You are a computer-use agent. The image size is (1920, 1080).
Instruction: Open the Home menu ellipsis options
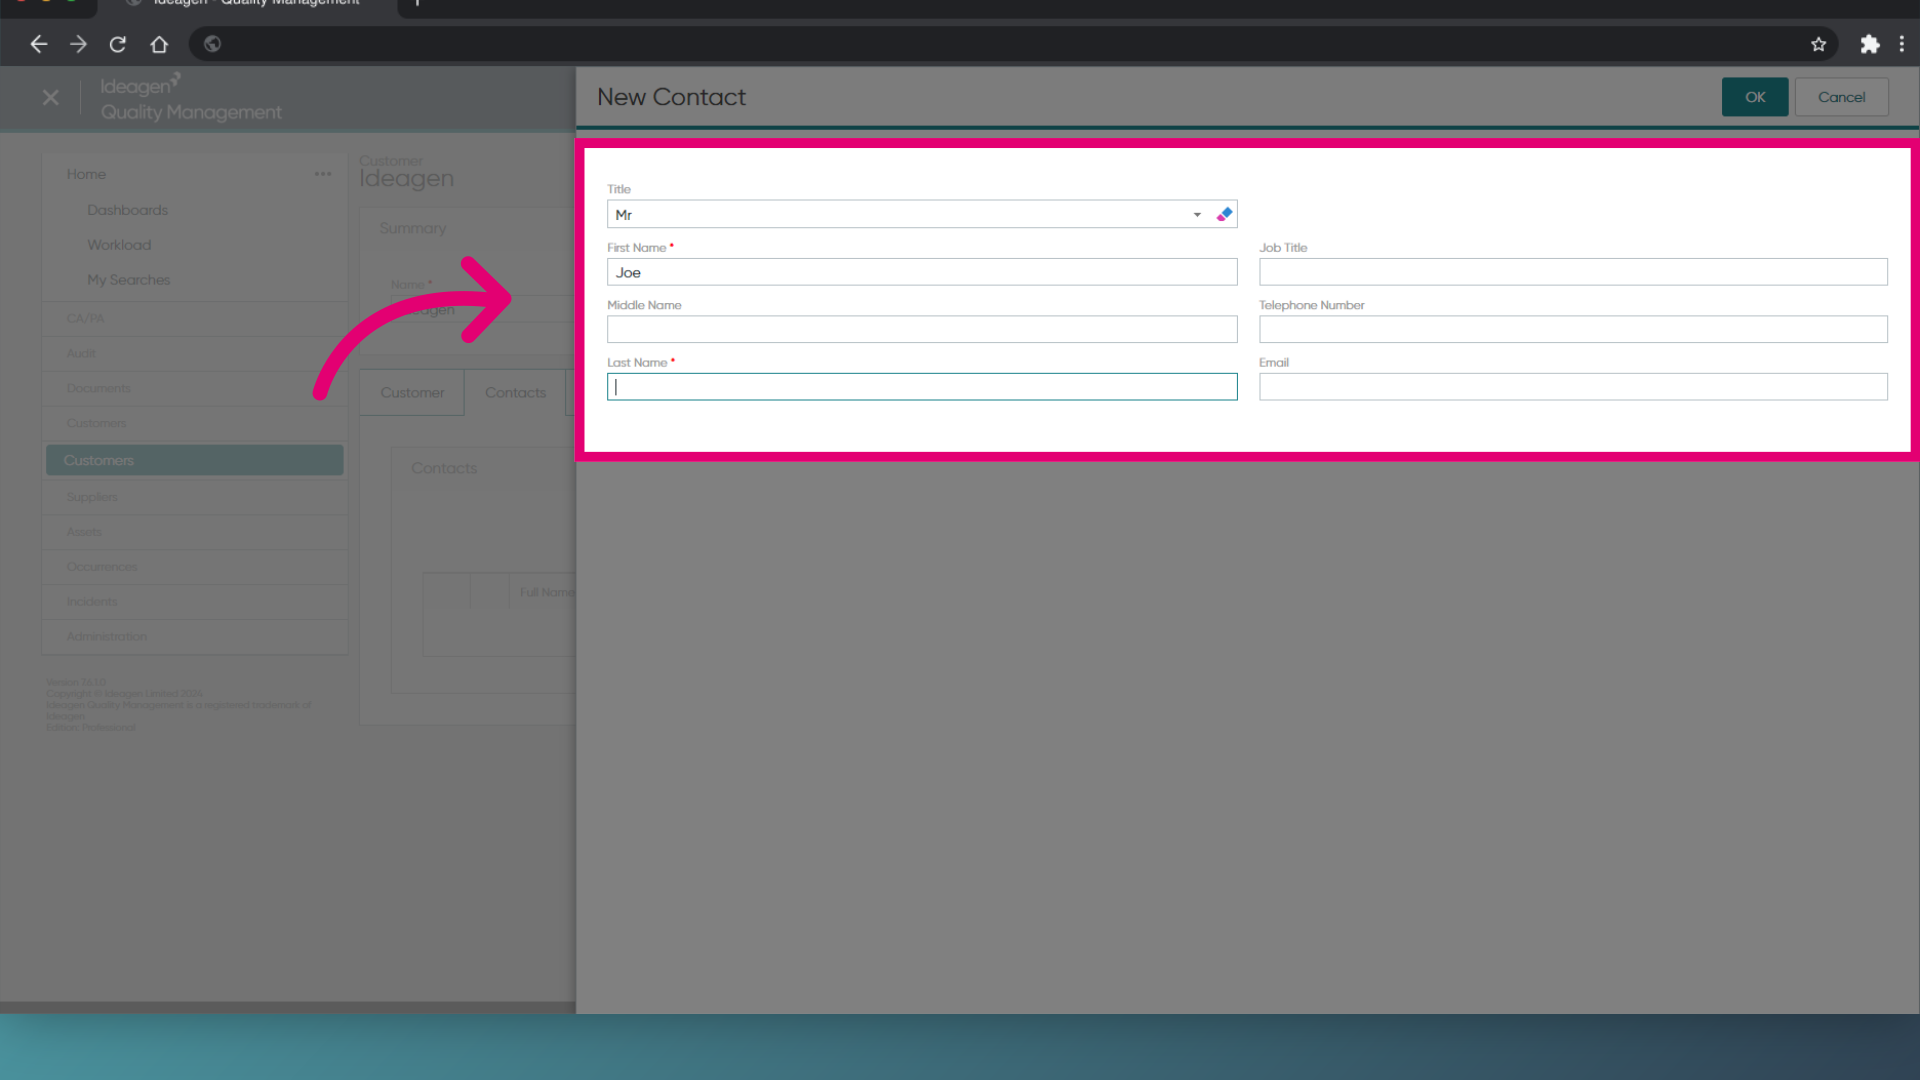pos(323,174)
